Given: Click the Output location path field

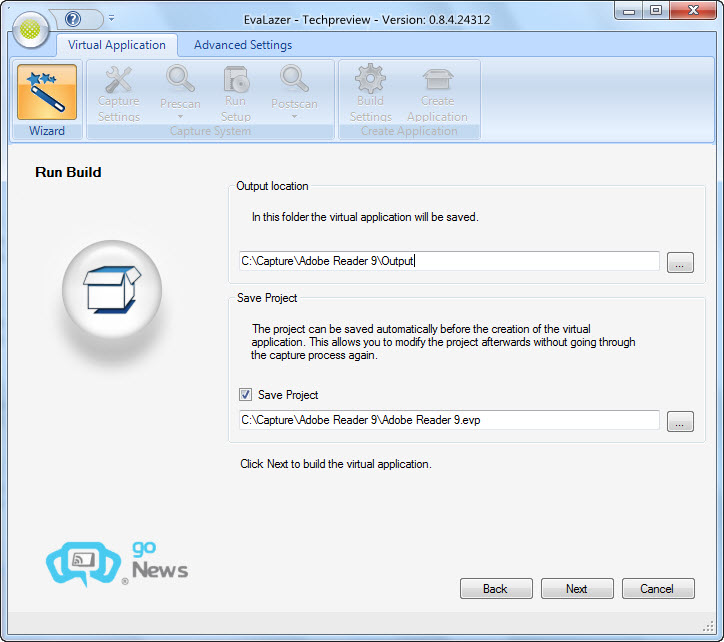Looking at the screenshot, I should click(x=449, y=261).
